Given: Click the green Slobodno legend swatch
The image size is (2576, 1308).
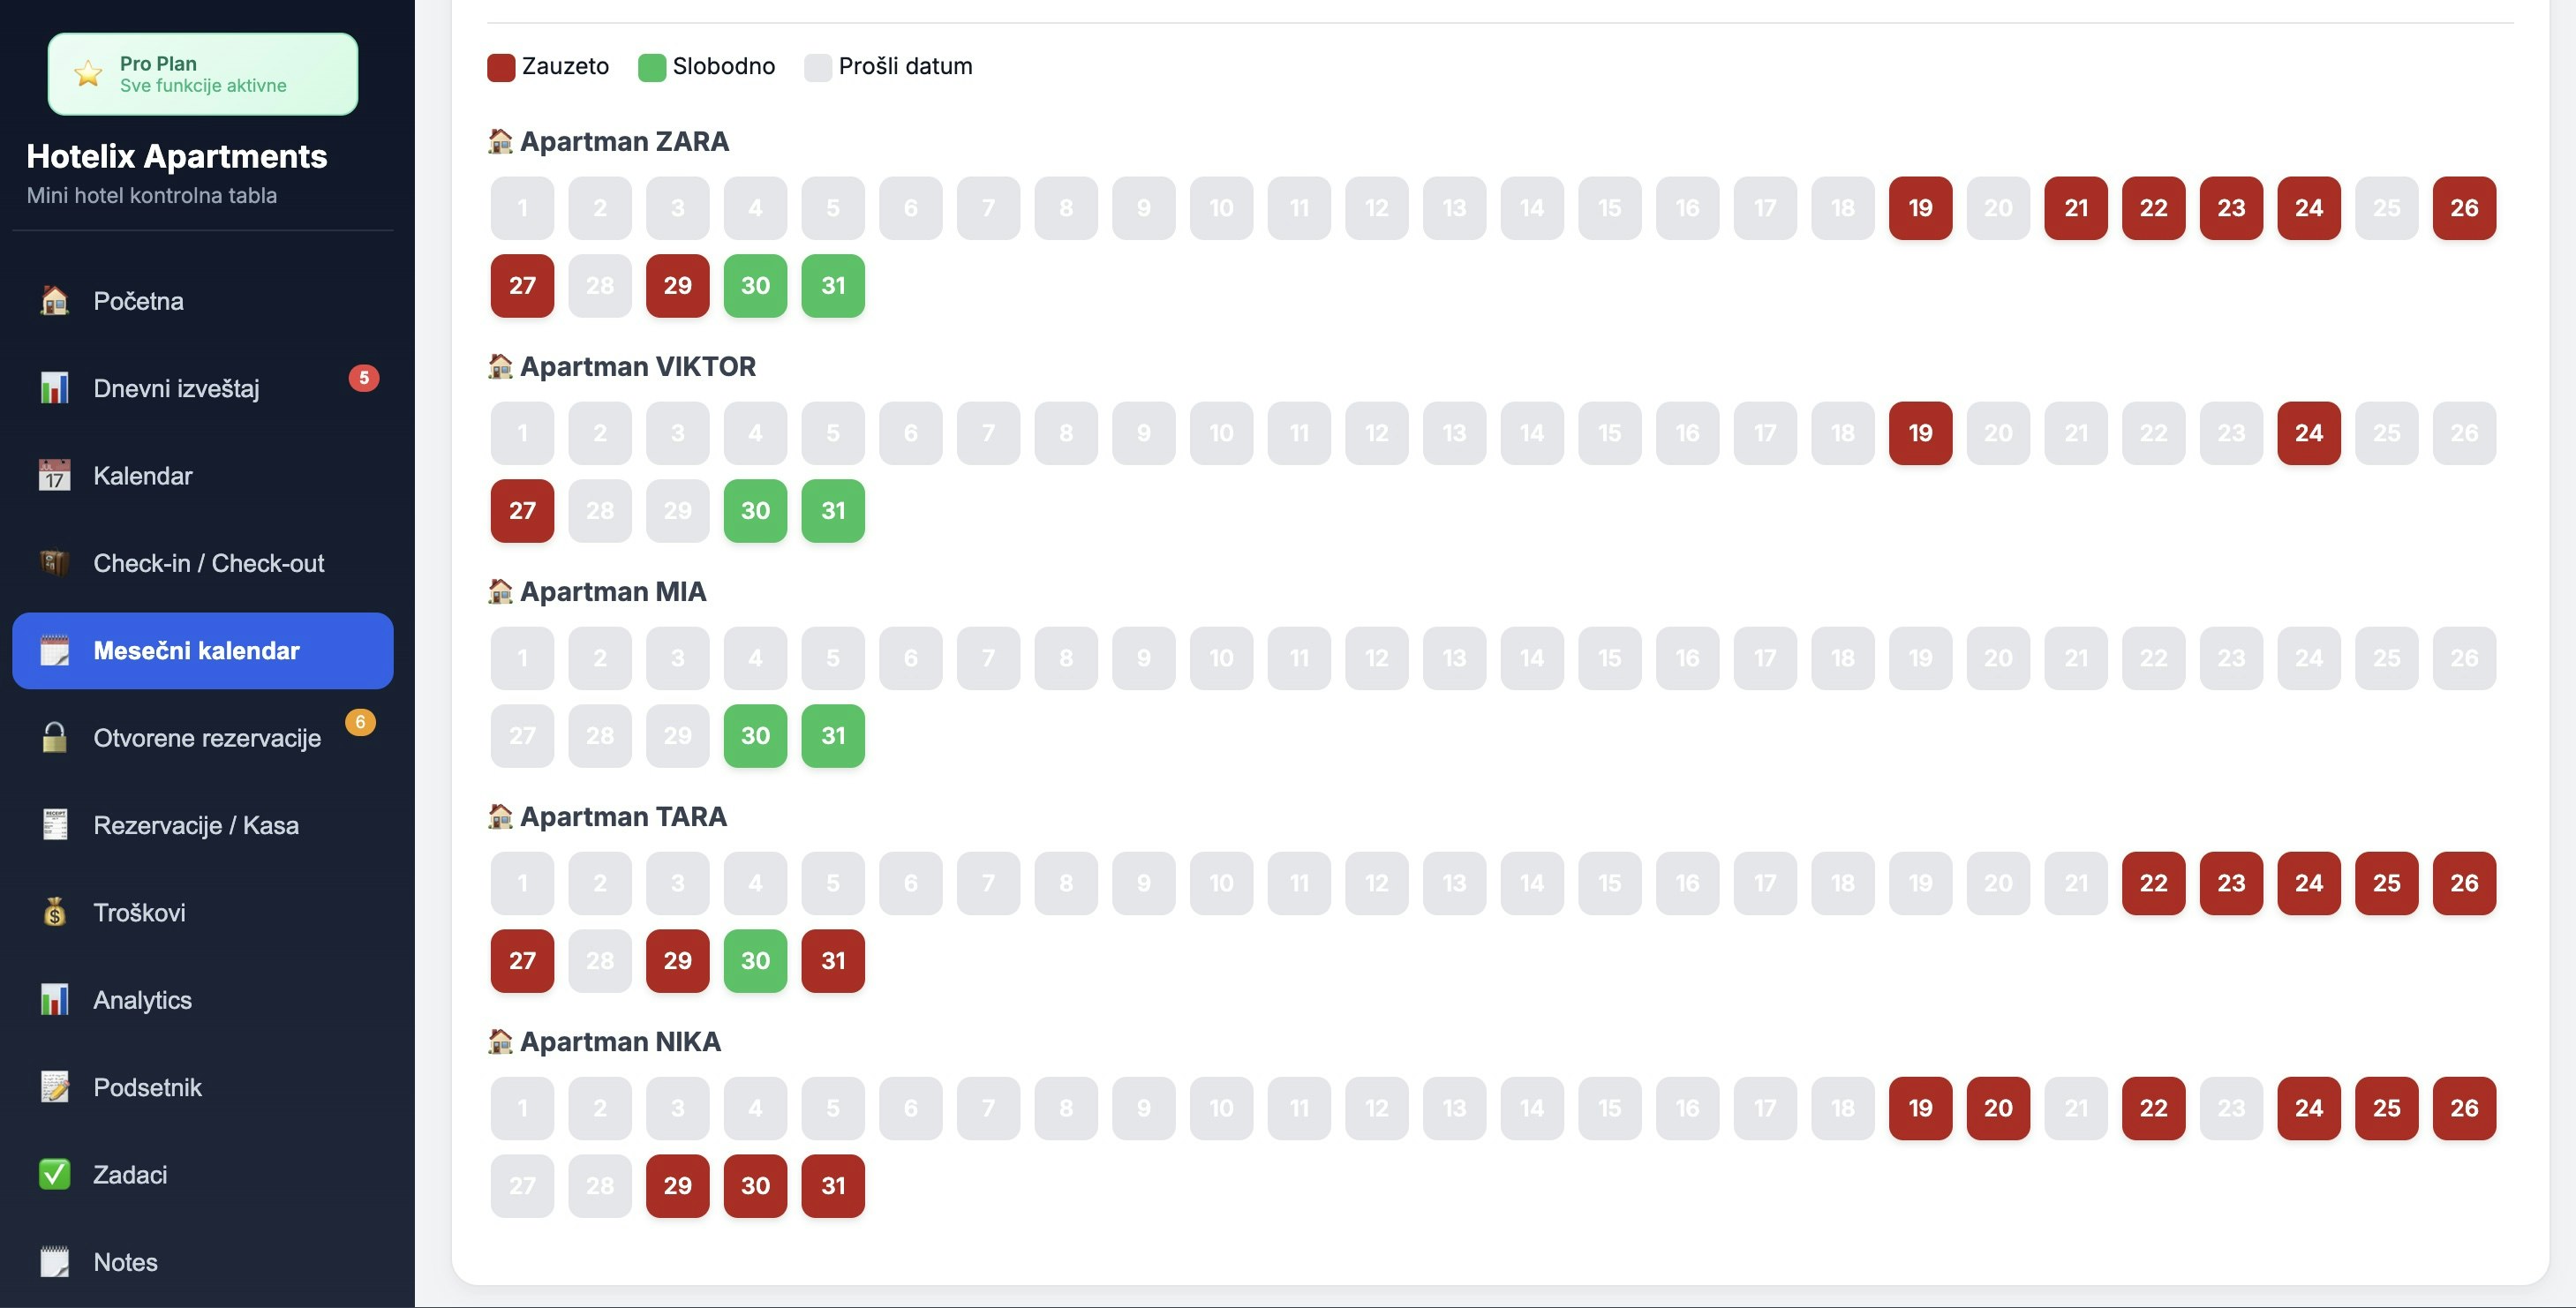Looking at the screenshot, I should [x=652, y=67].
